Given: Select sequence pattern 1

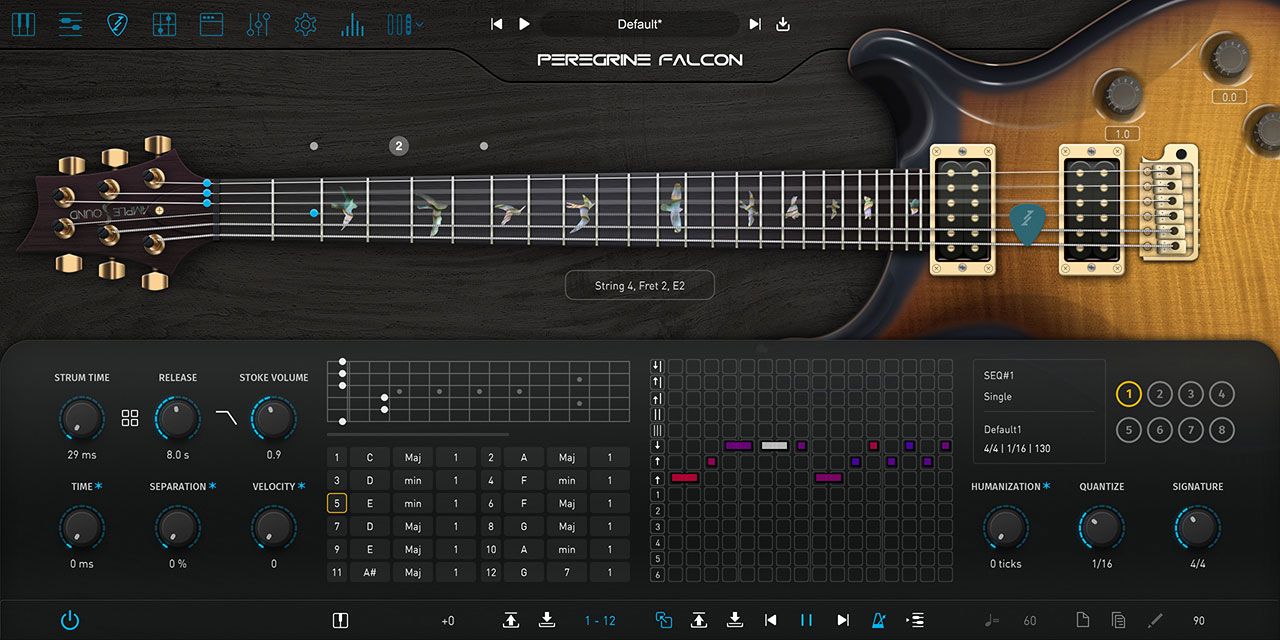Looking at the screenshot, I should [1129, 394].
